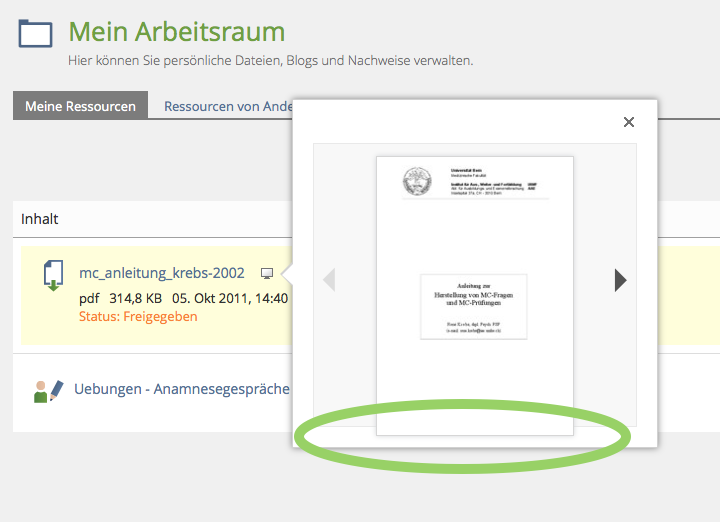Click the university seal in the previewed document
This screenshot has height=522, width=720.
pos(416,182)
